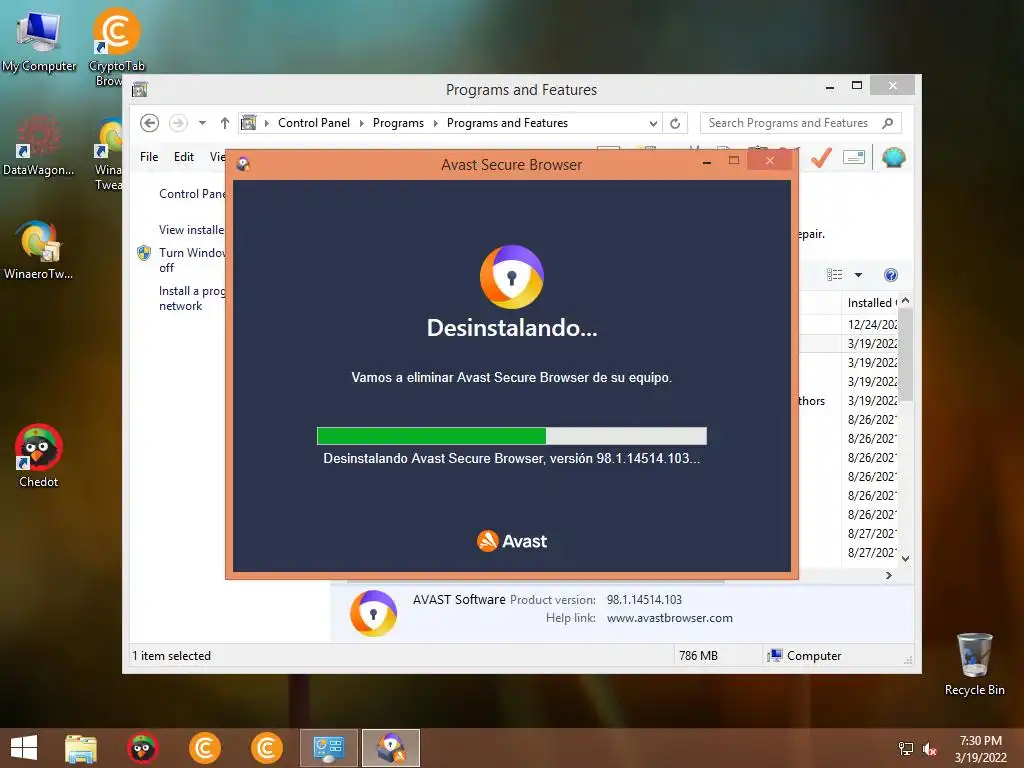The width and height of the screenshot is (1024, 768).
Task: Open Turn Windows features on or off
Action: coord(192,260)
